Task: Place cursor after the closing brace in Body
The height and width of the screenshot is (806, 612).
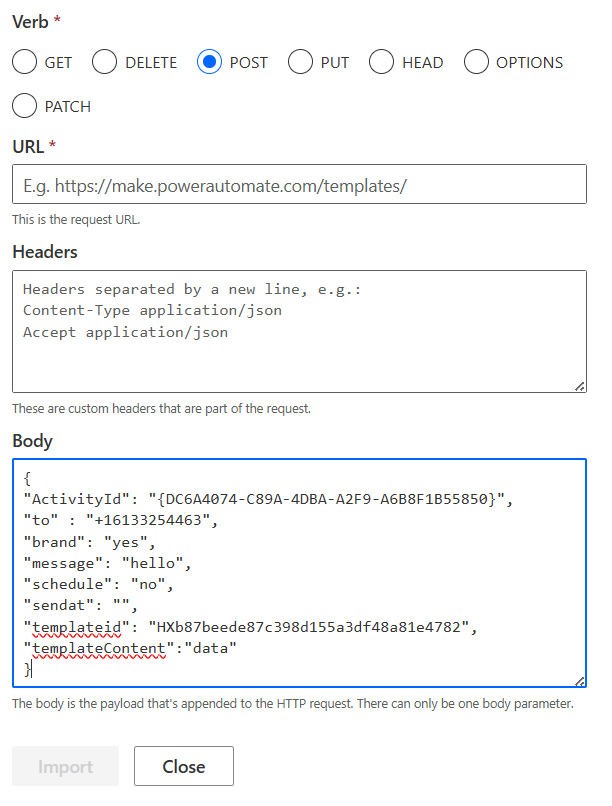Action: (33, 669)
